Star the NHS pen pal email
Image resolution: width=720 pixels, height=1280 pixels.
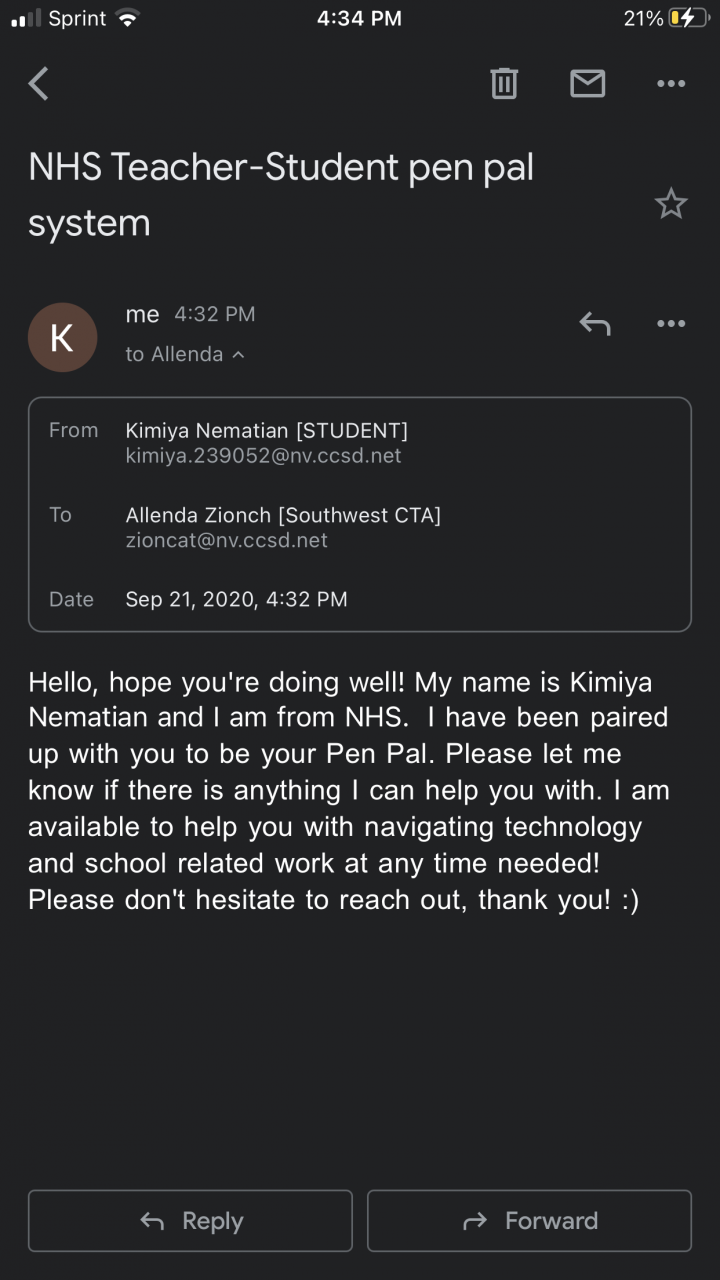click(670, 204)
